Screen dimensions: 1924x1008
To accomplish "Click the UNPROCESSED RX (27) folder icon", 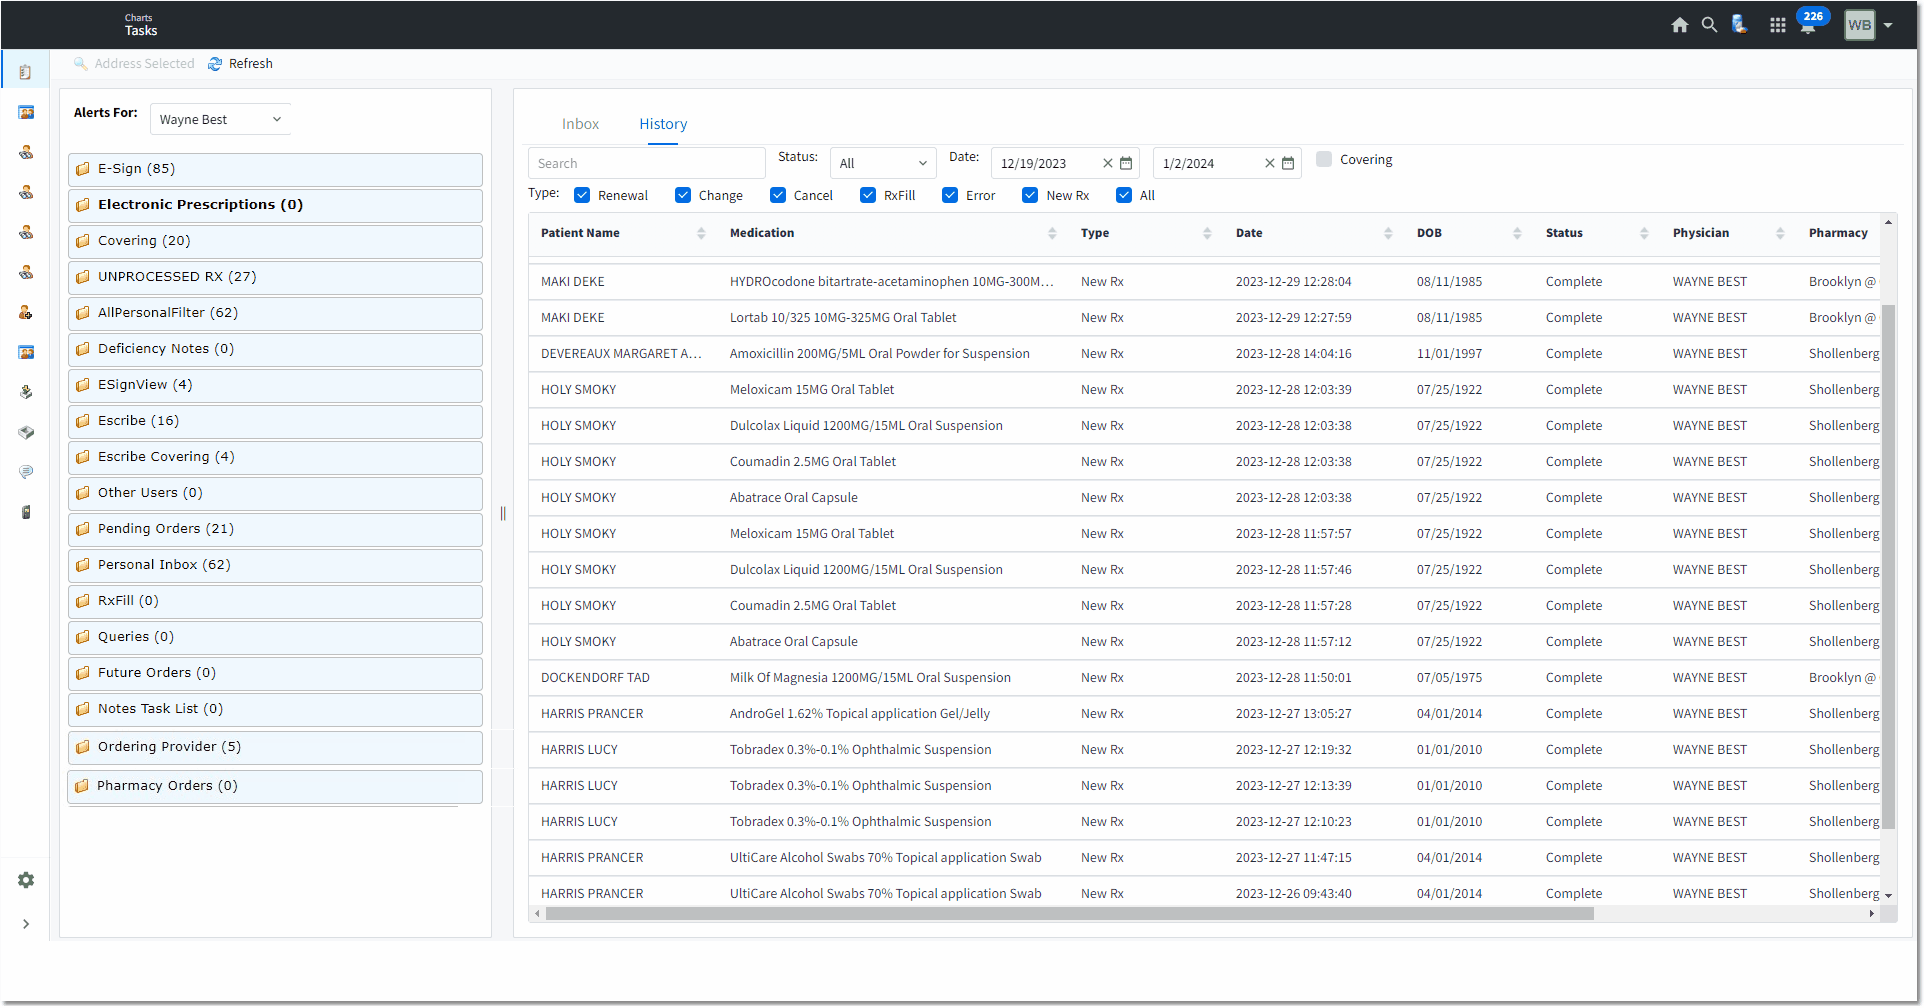I will [x=83, y=277].
